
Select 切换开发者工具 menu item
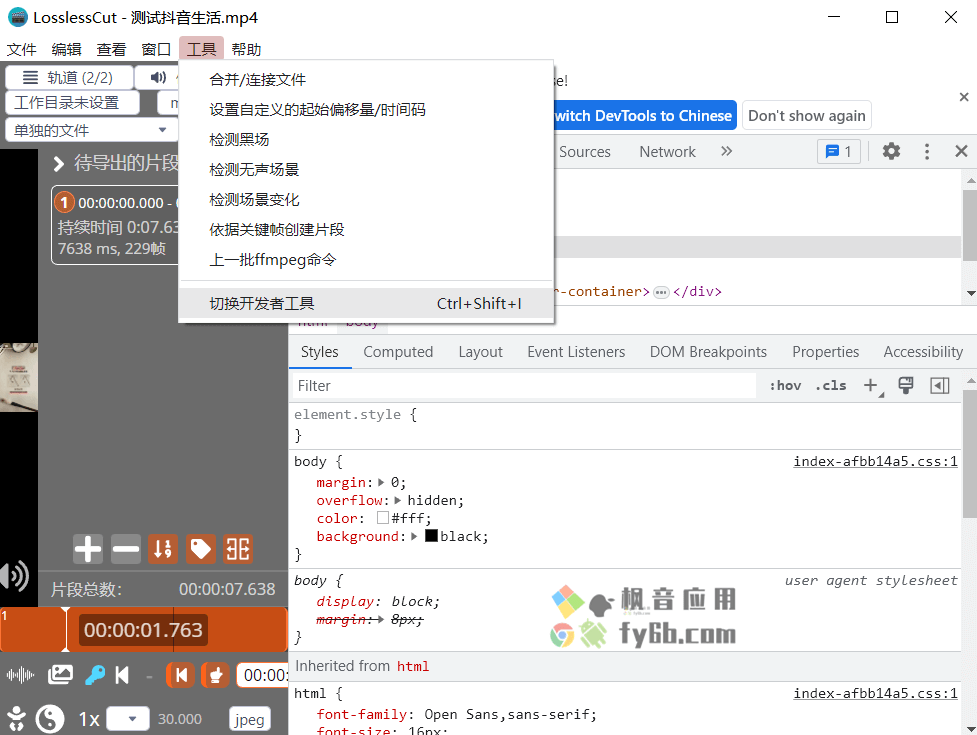[366, 303]
